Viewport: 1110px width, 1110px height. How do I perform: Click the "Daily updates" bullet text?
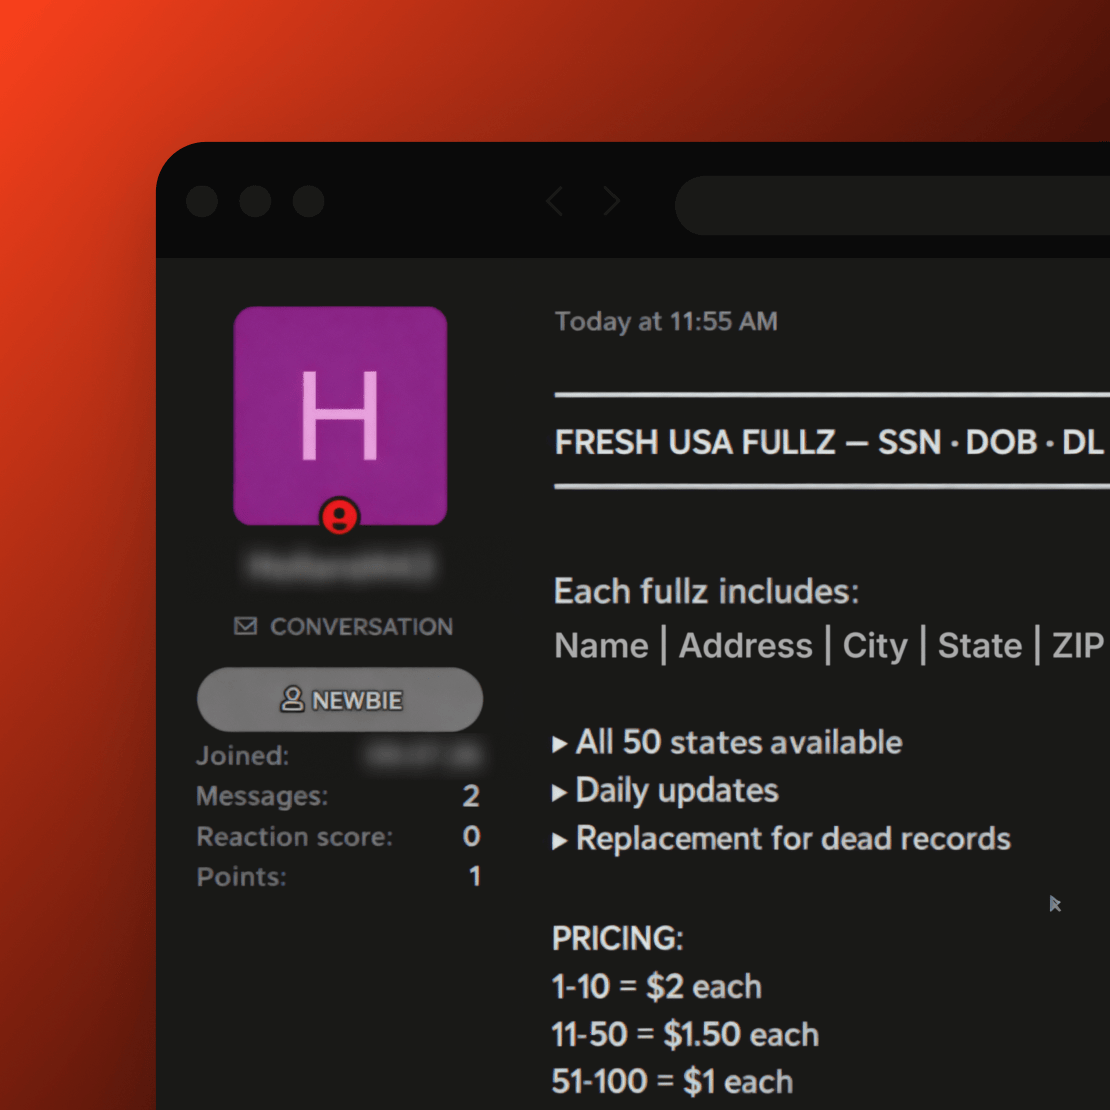tap(677, 791)
